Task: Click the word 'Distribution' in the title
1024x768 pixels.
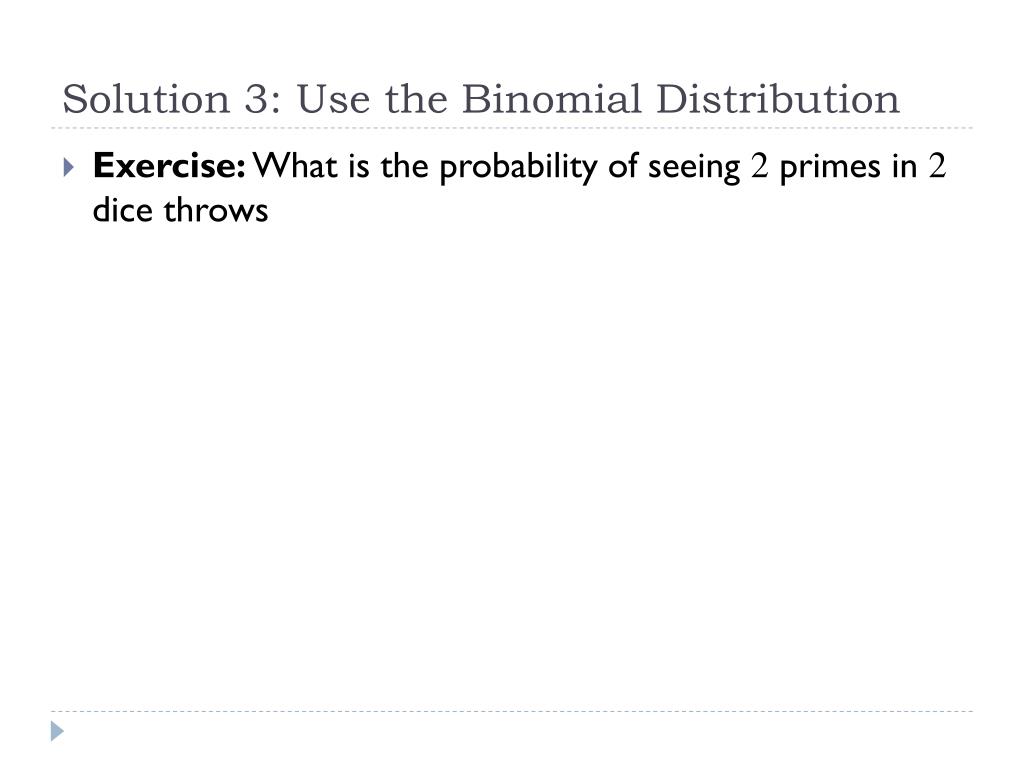Action: tap(778, 99)
